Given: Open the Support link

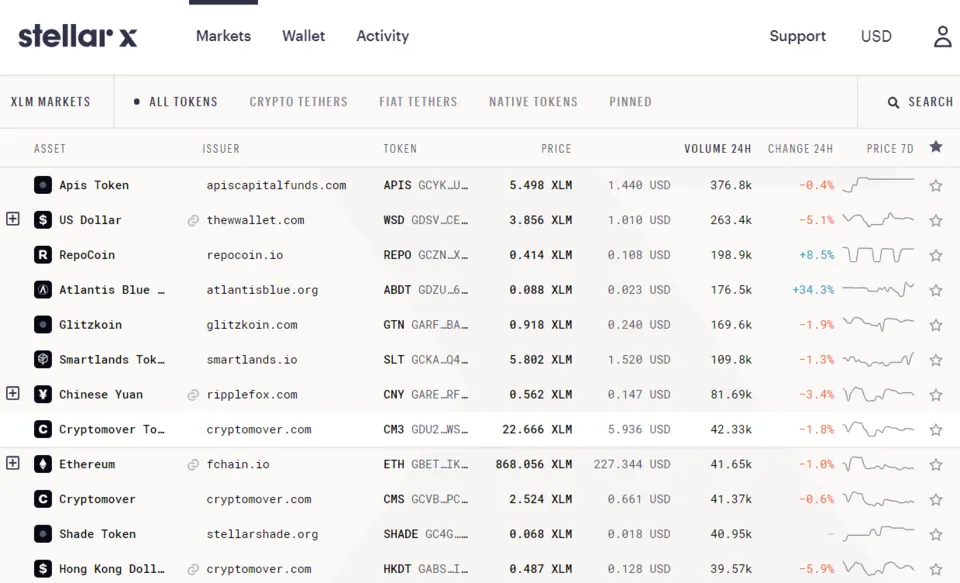Looking at the screenshot, I should point(797,36).
